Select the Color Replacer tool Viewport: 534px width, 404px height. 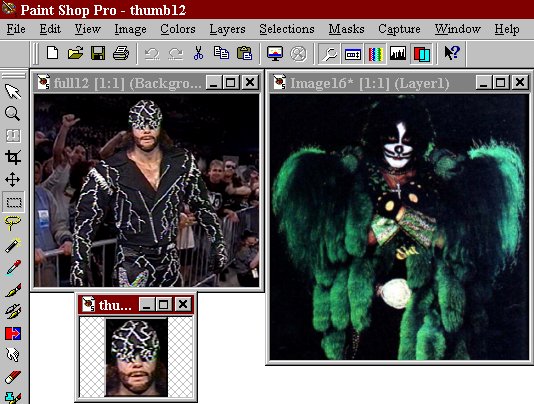tap(13, 333)
